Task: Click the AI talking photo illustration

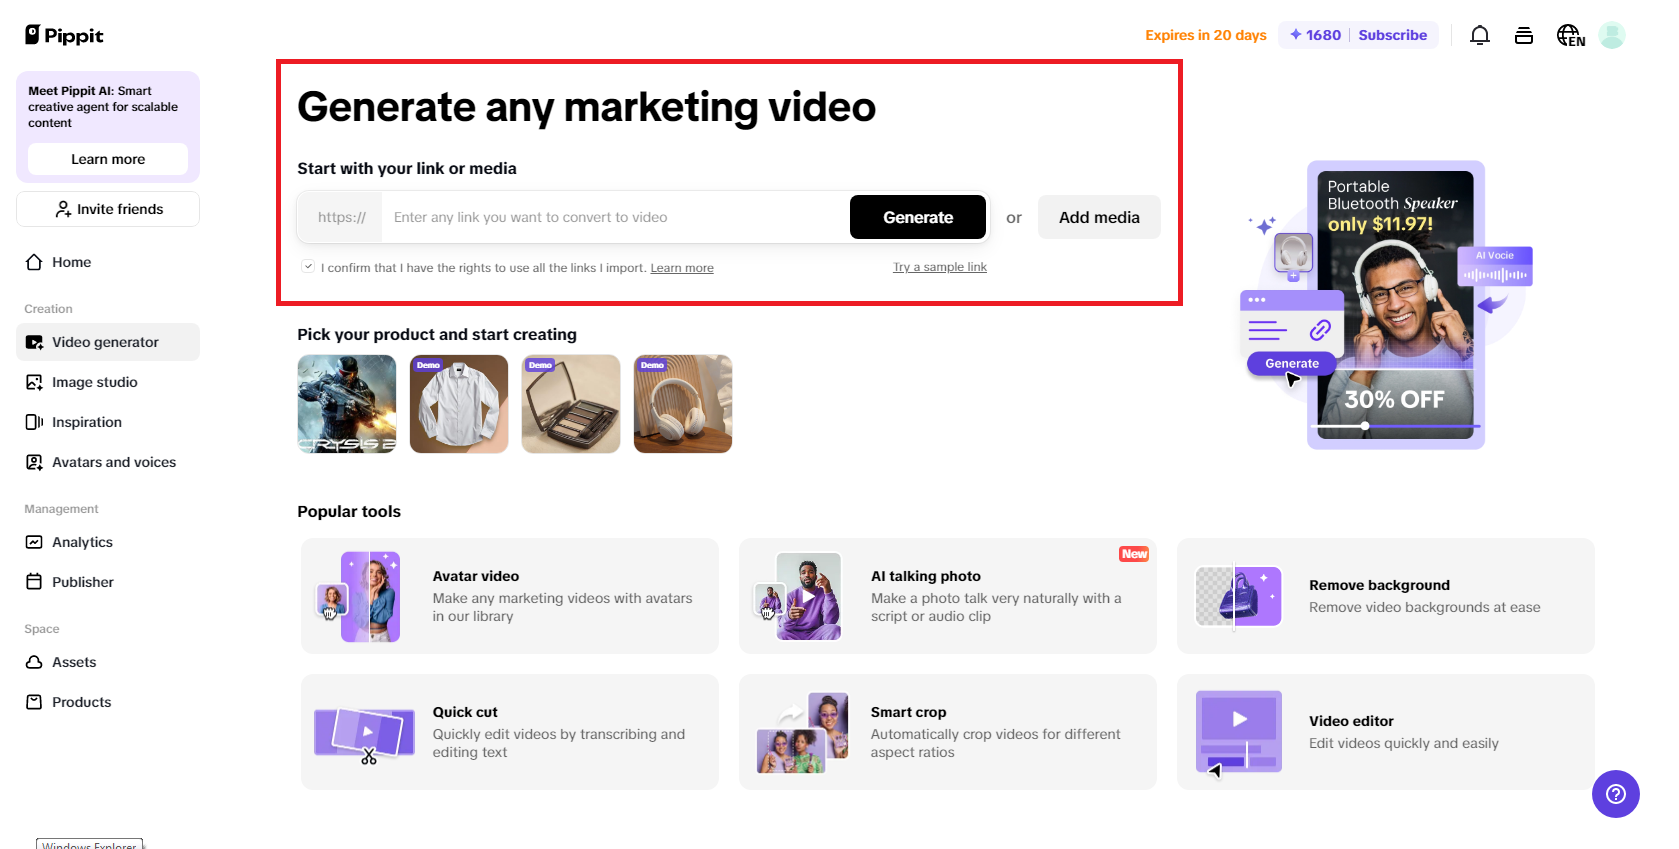Action: (x=797, y=597)
